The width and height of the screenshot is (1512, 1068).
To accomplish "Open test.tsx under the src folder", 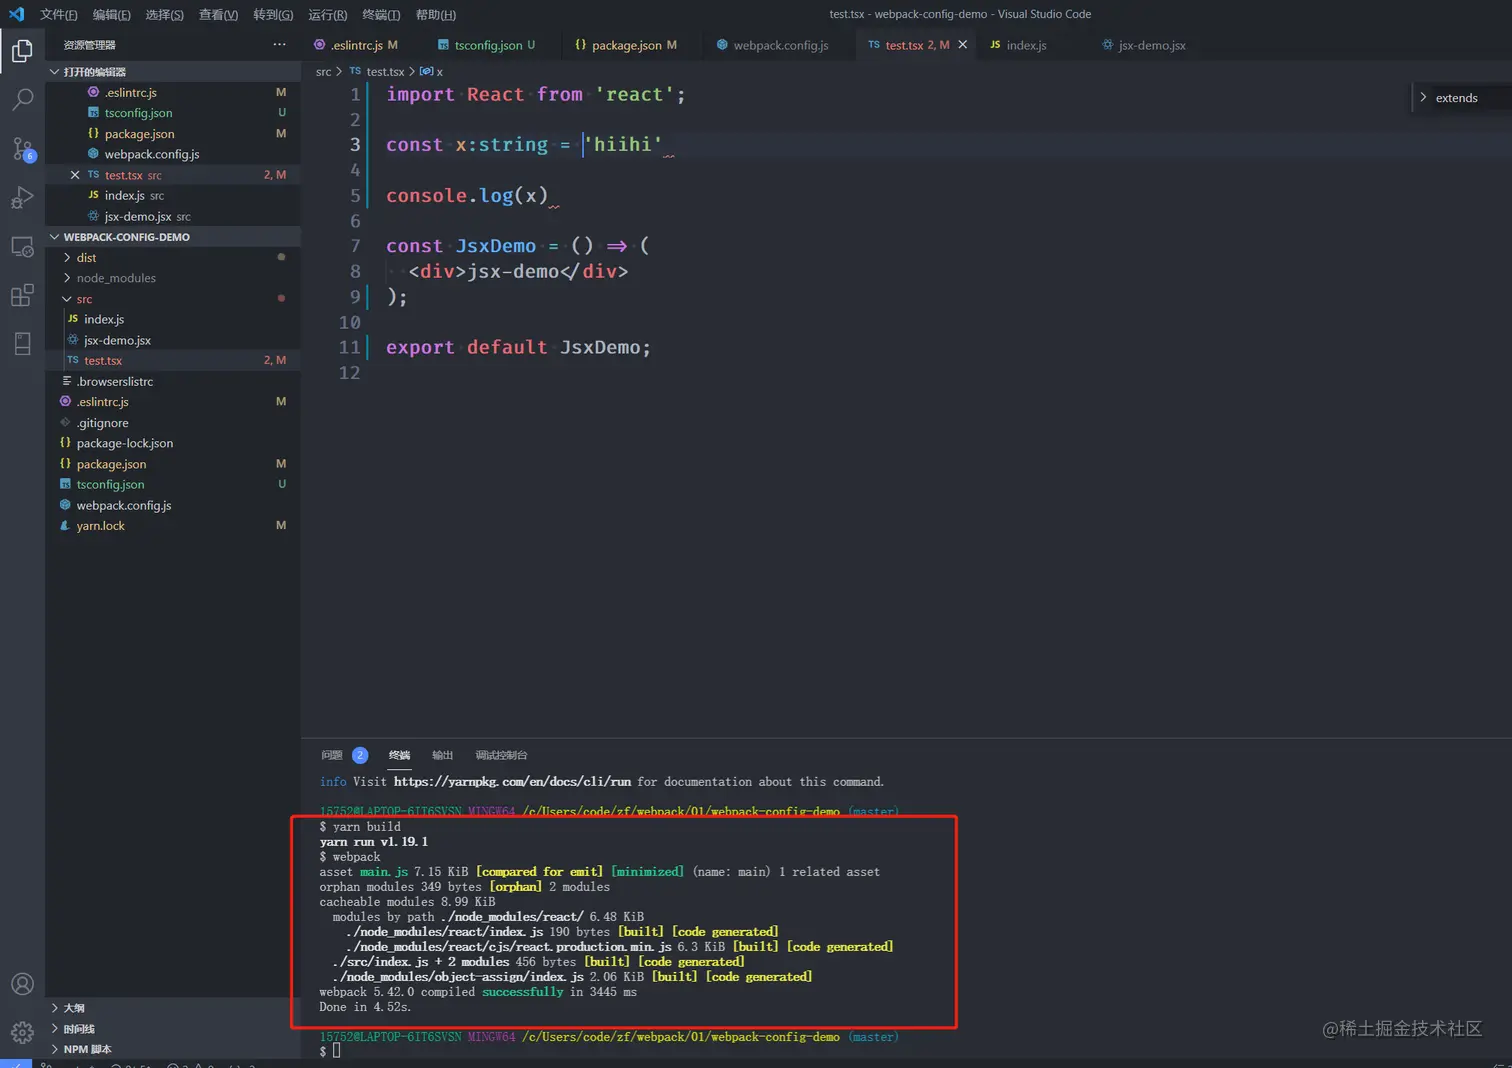I will coord(173,360).
